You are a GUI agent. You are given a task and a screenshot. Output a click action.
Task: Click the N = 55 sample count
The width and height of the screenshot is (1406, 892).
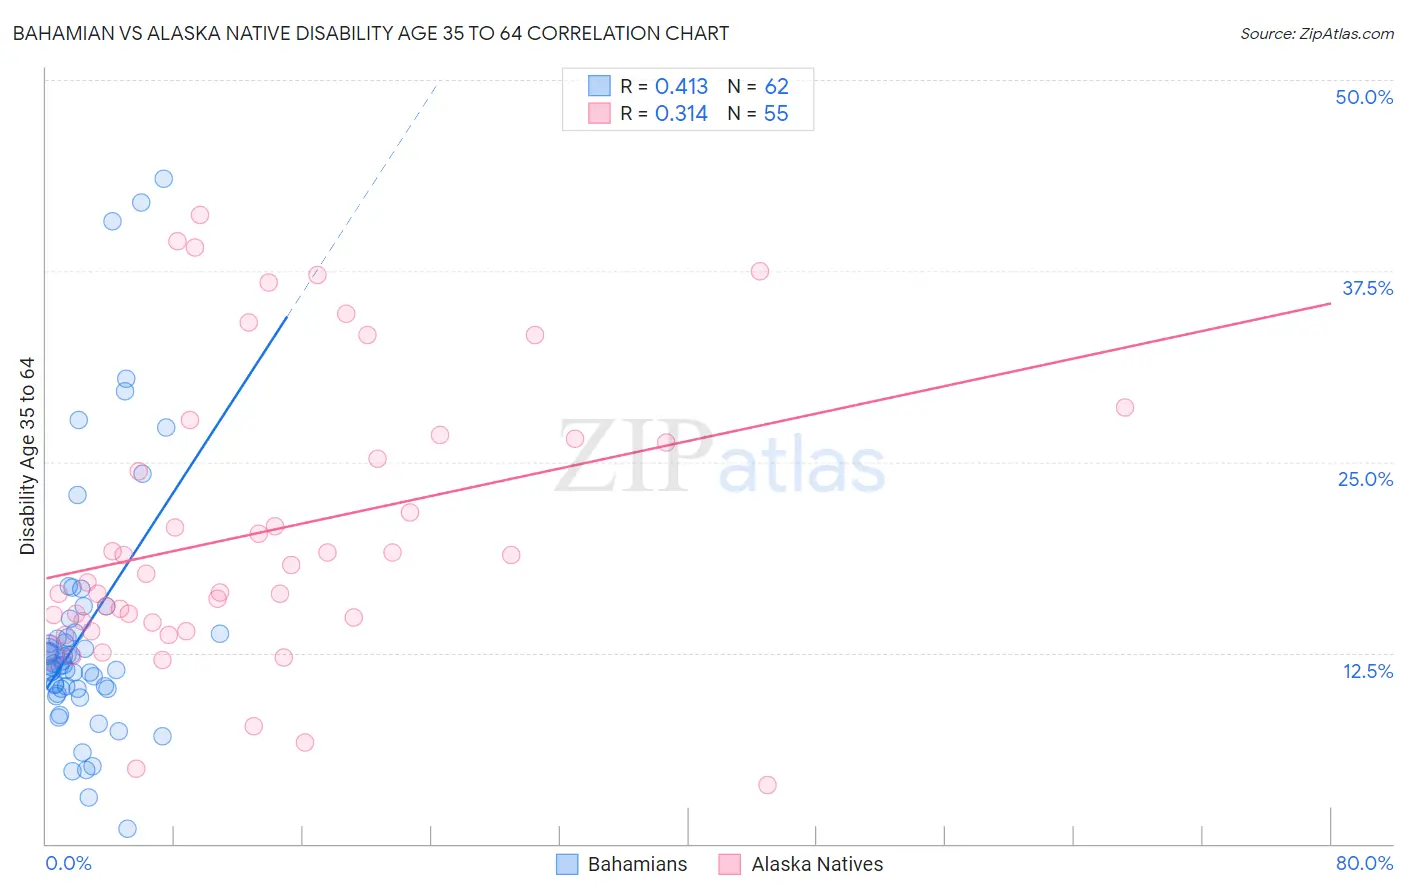[758, 113]
